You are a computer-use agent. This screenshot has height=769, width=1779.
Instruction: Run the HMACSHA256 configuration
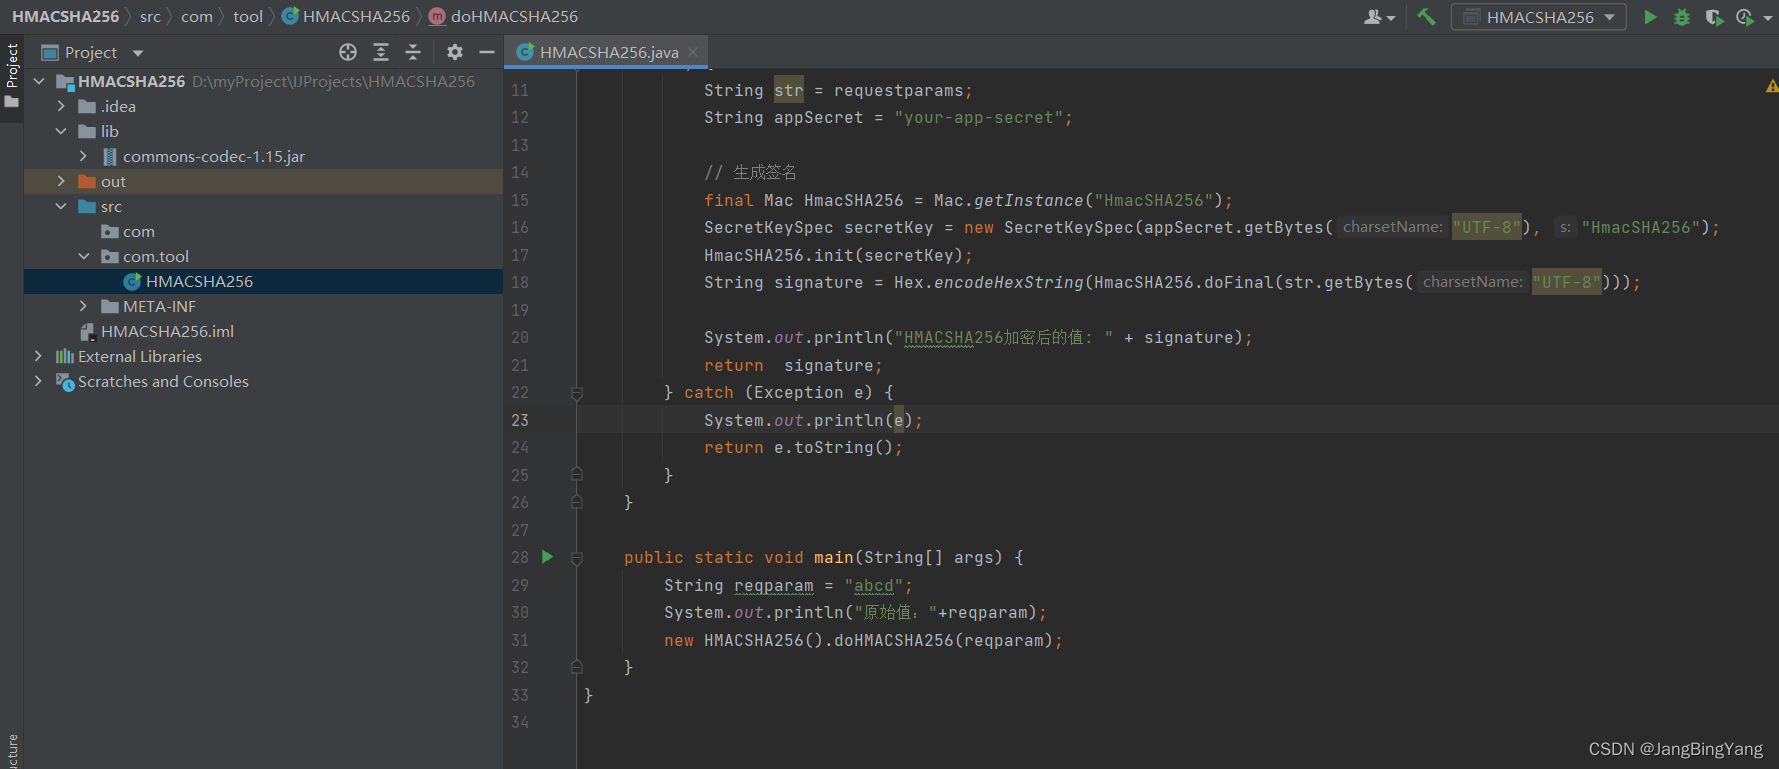1650,17
